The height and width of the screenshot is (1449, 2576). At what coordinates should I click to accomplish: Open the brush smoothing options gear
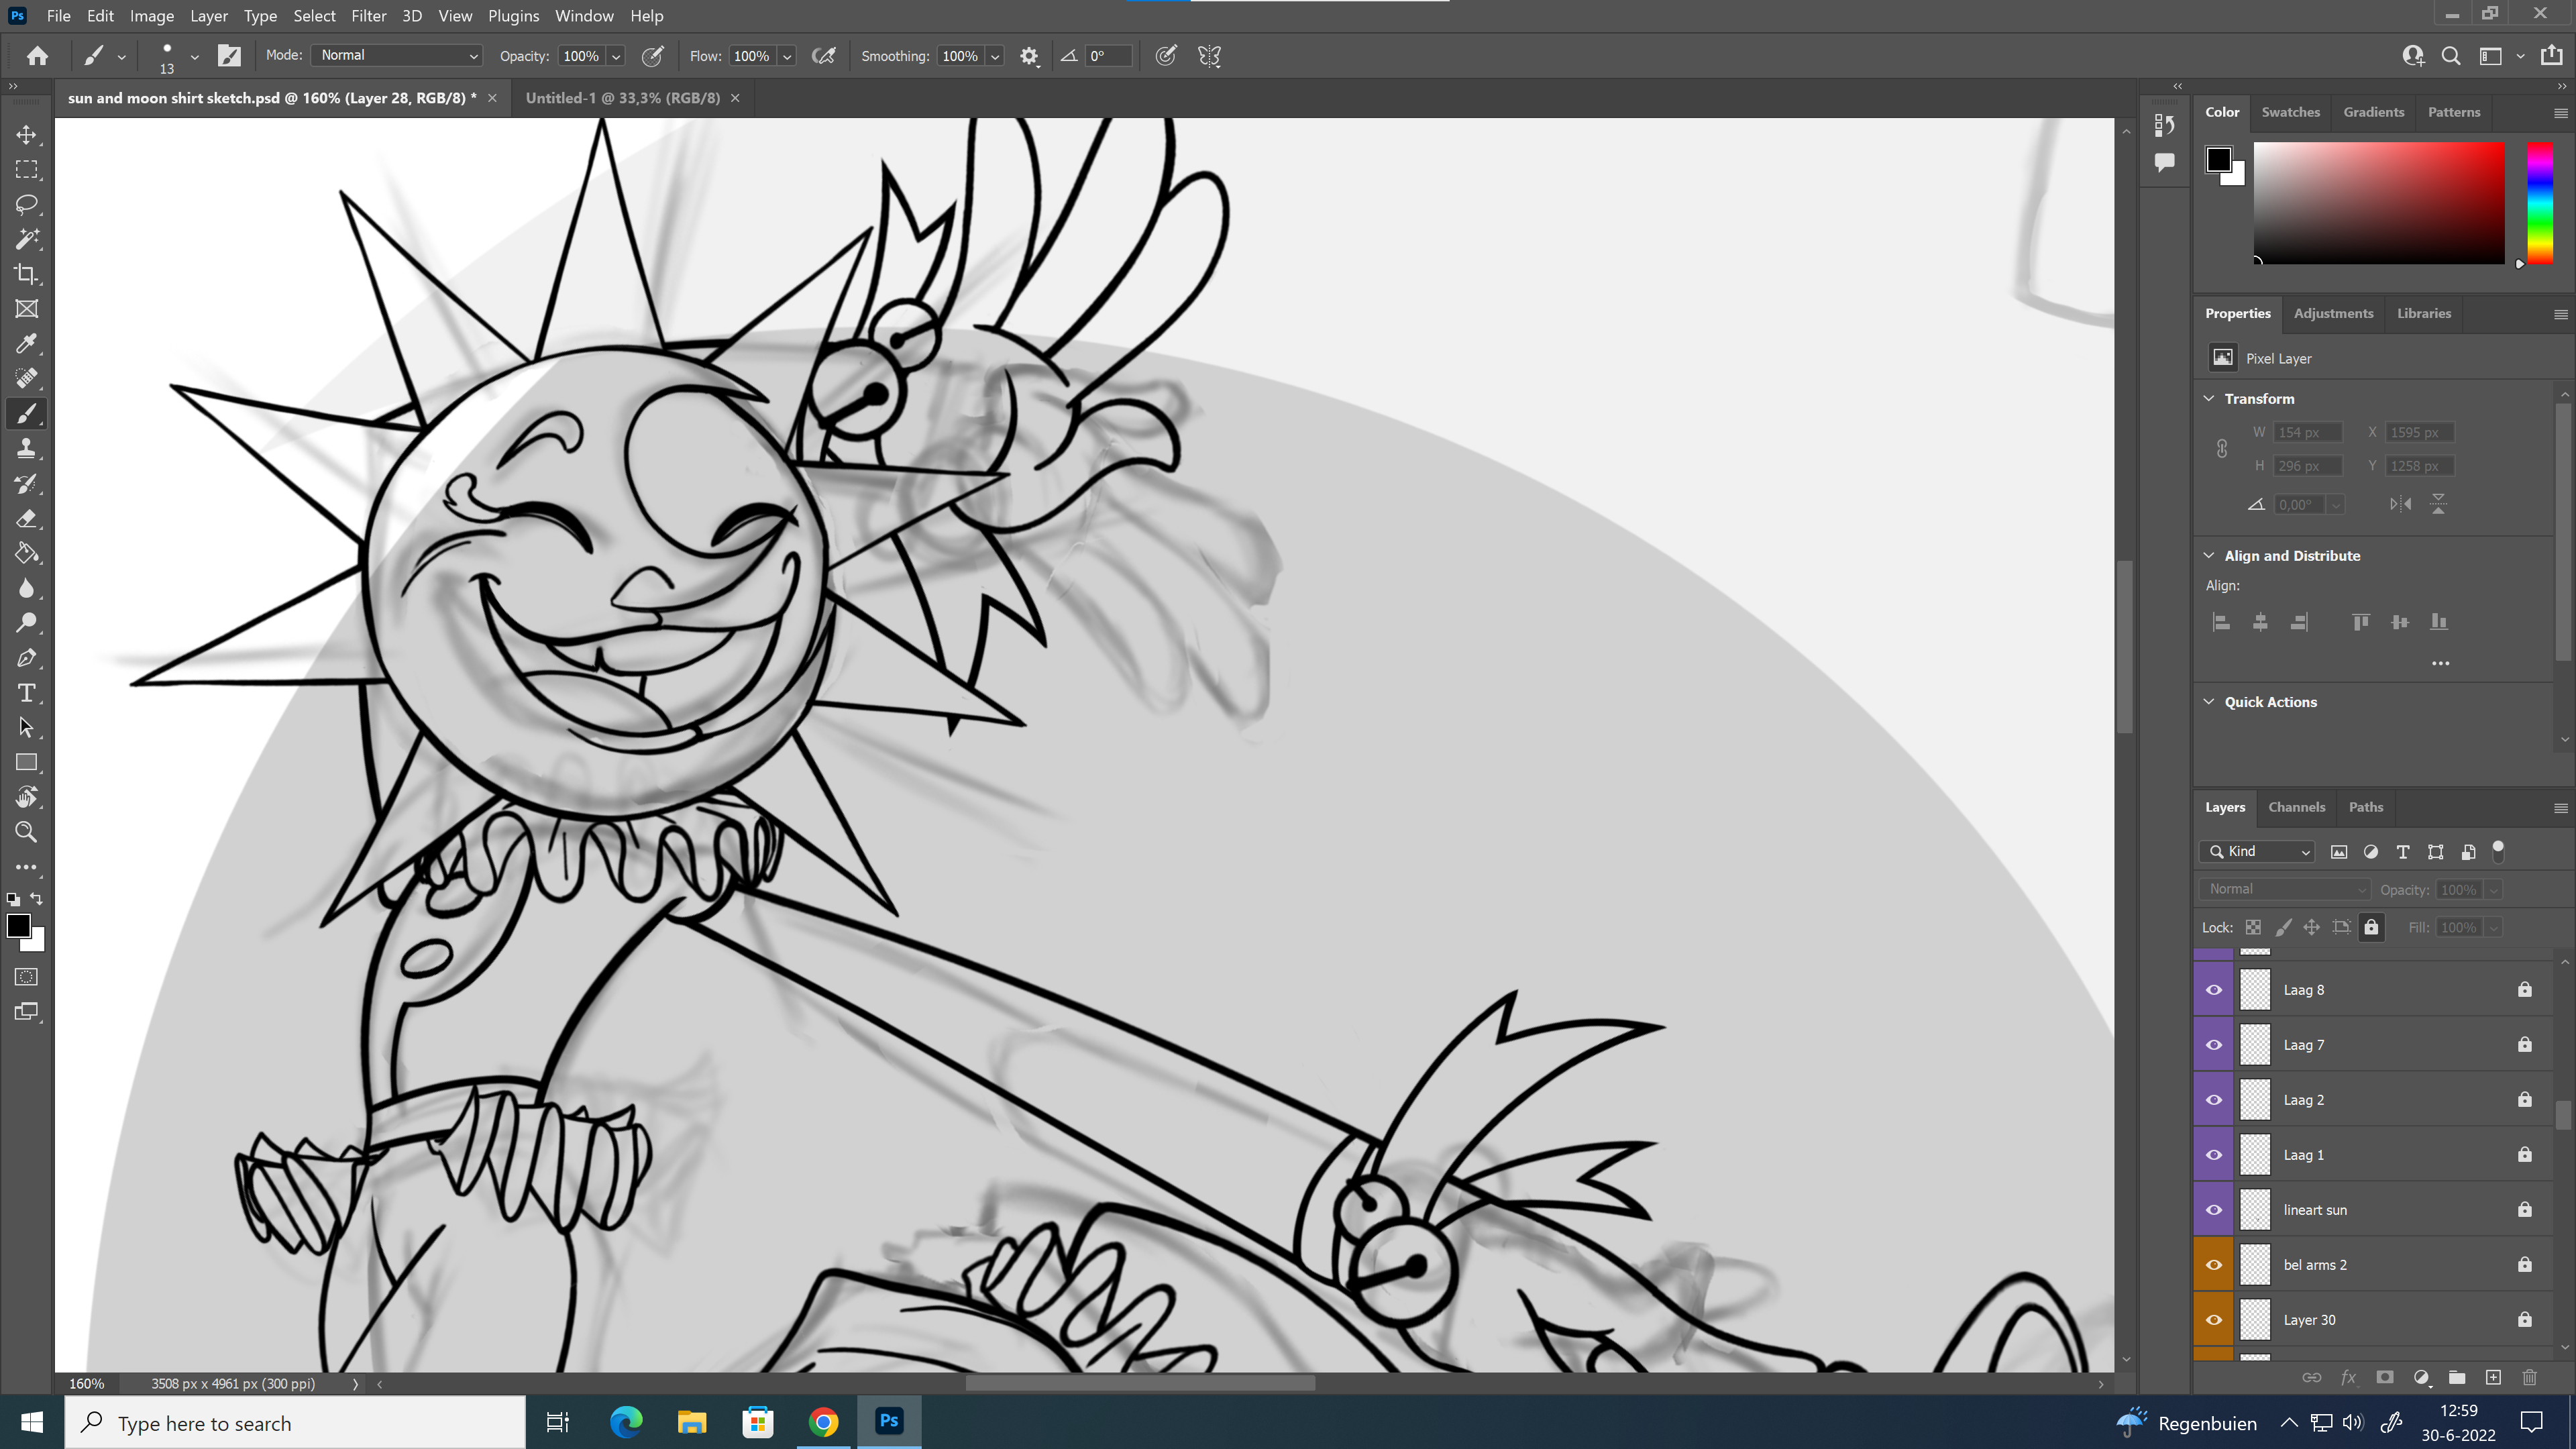pyautogui.click(x=1029, y=56)
